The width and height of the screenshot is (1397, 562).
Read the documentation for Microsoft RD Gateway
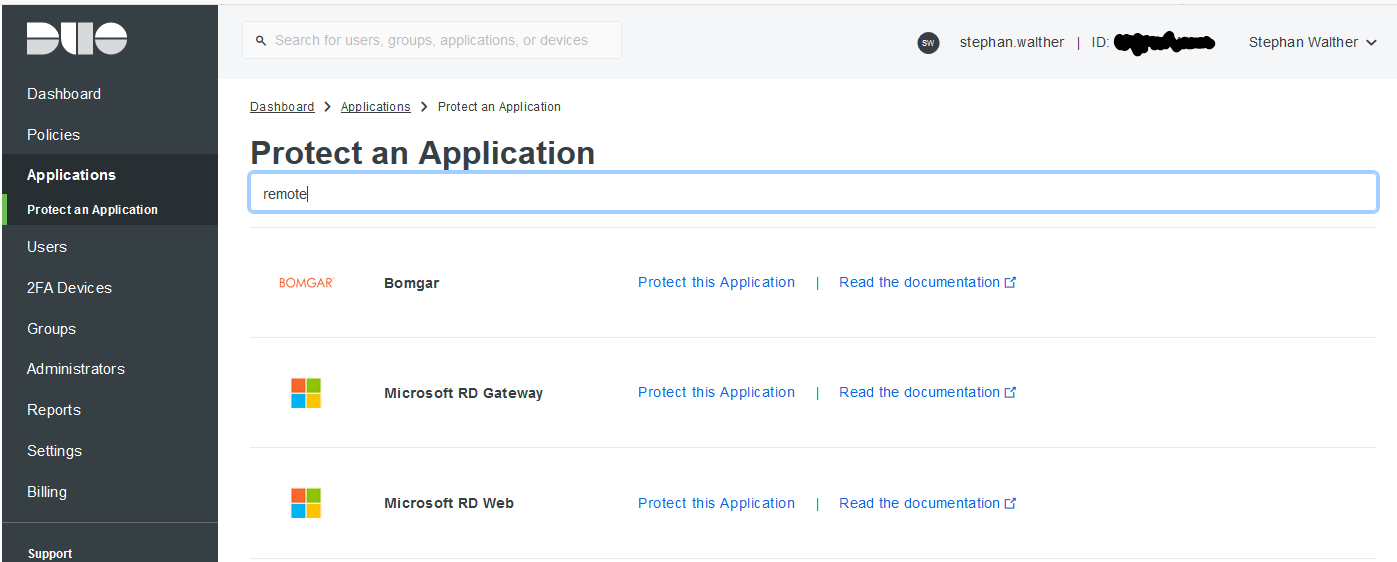click(x=919, y=392)
